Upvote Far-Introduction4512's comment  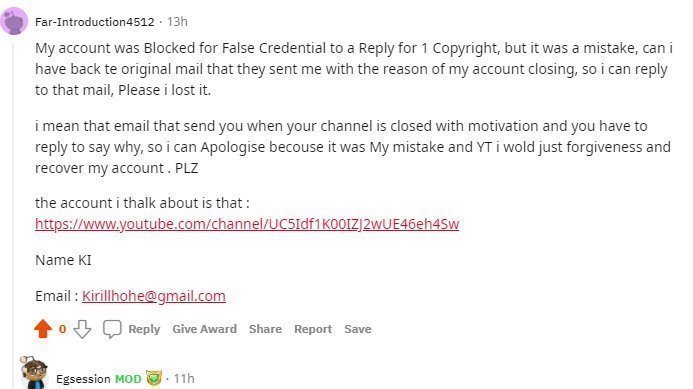coord(43,329)
